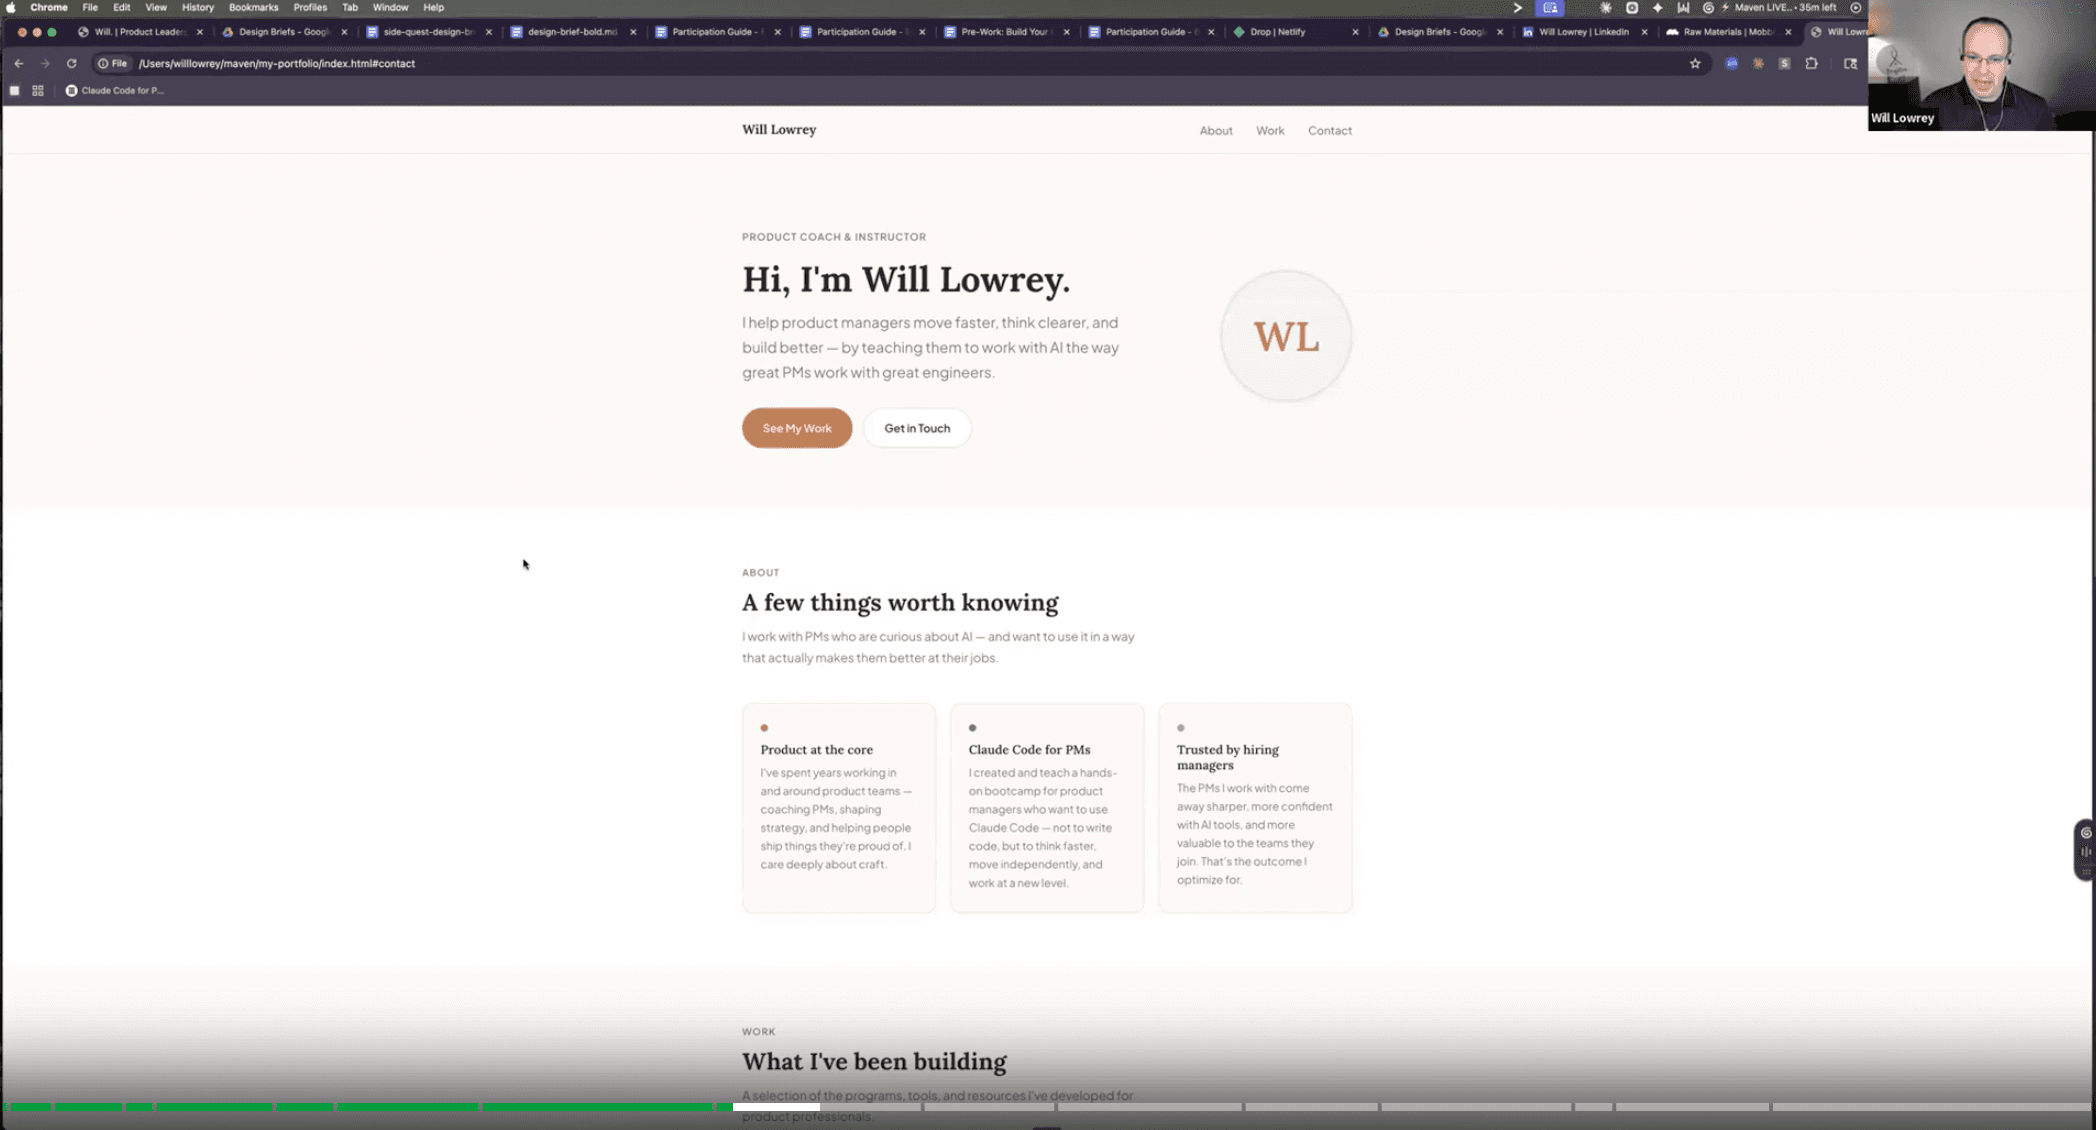Click the Product at the core card
2096x1130 pixels.
point(839,808)
